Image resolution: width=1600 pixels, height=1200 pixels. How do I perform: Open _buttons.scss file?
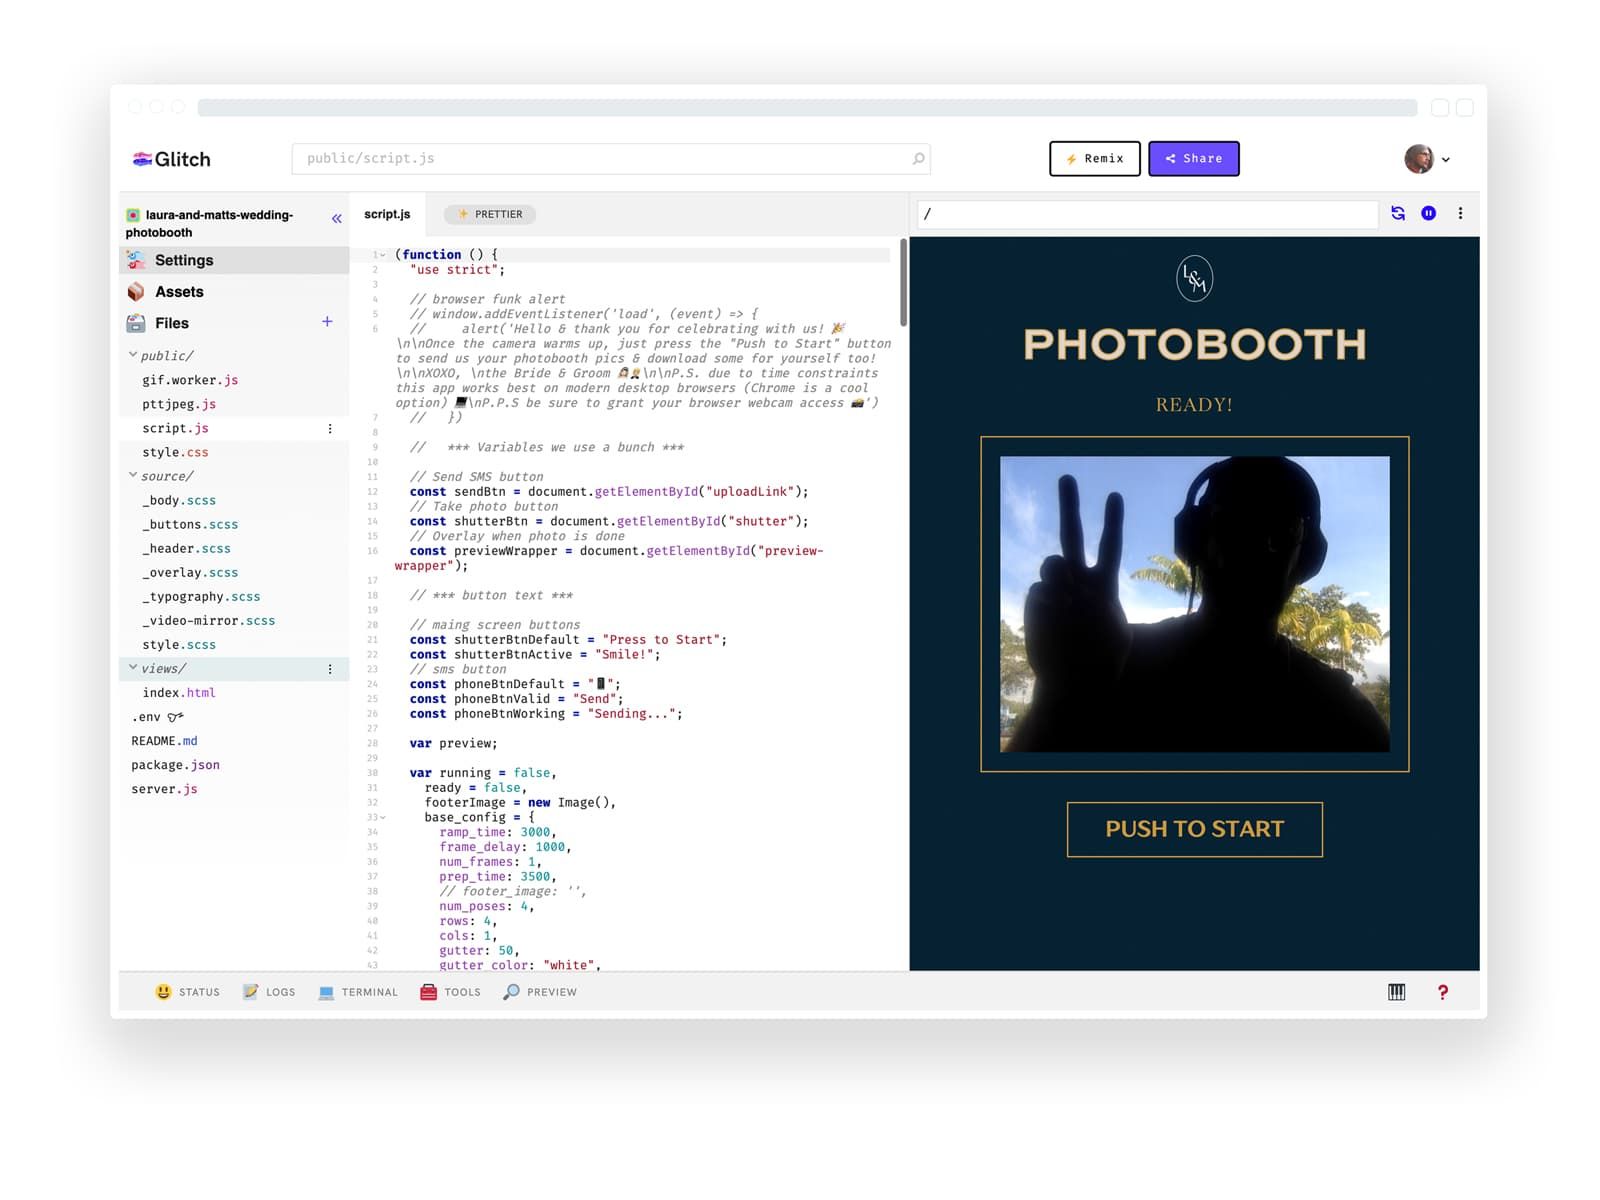[190, 524]
